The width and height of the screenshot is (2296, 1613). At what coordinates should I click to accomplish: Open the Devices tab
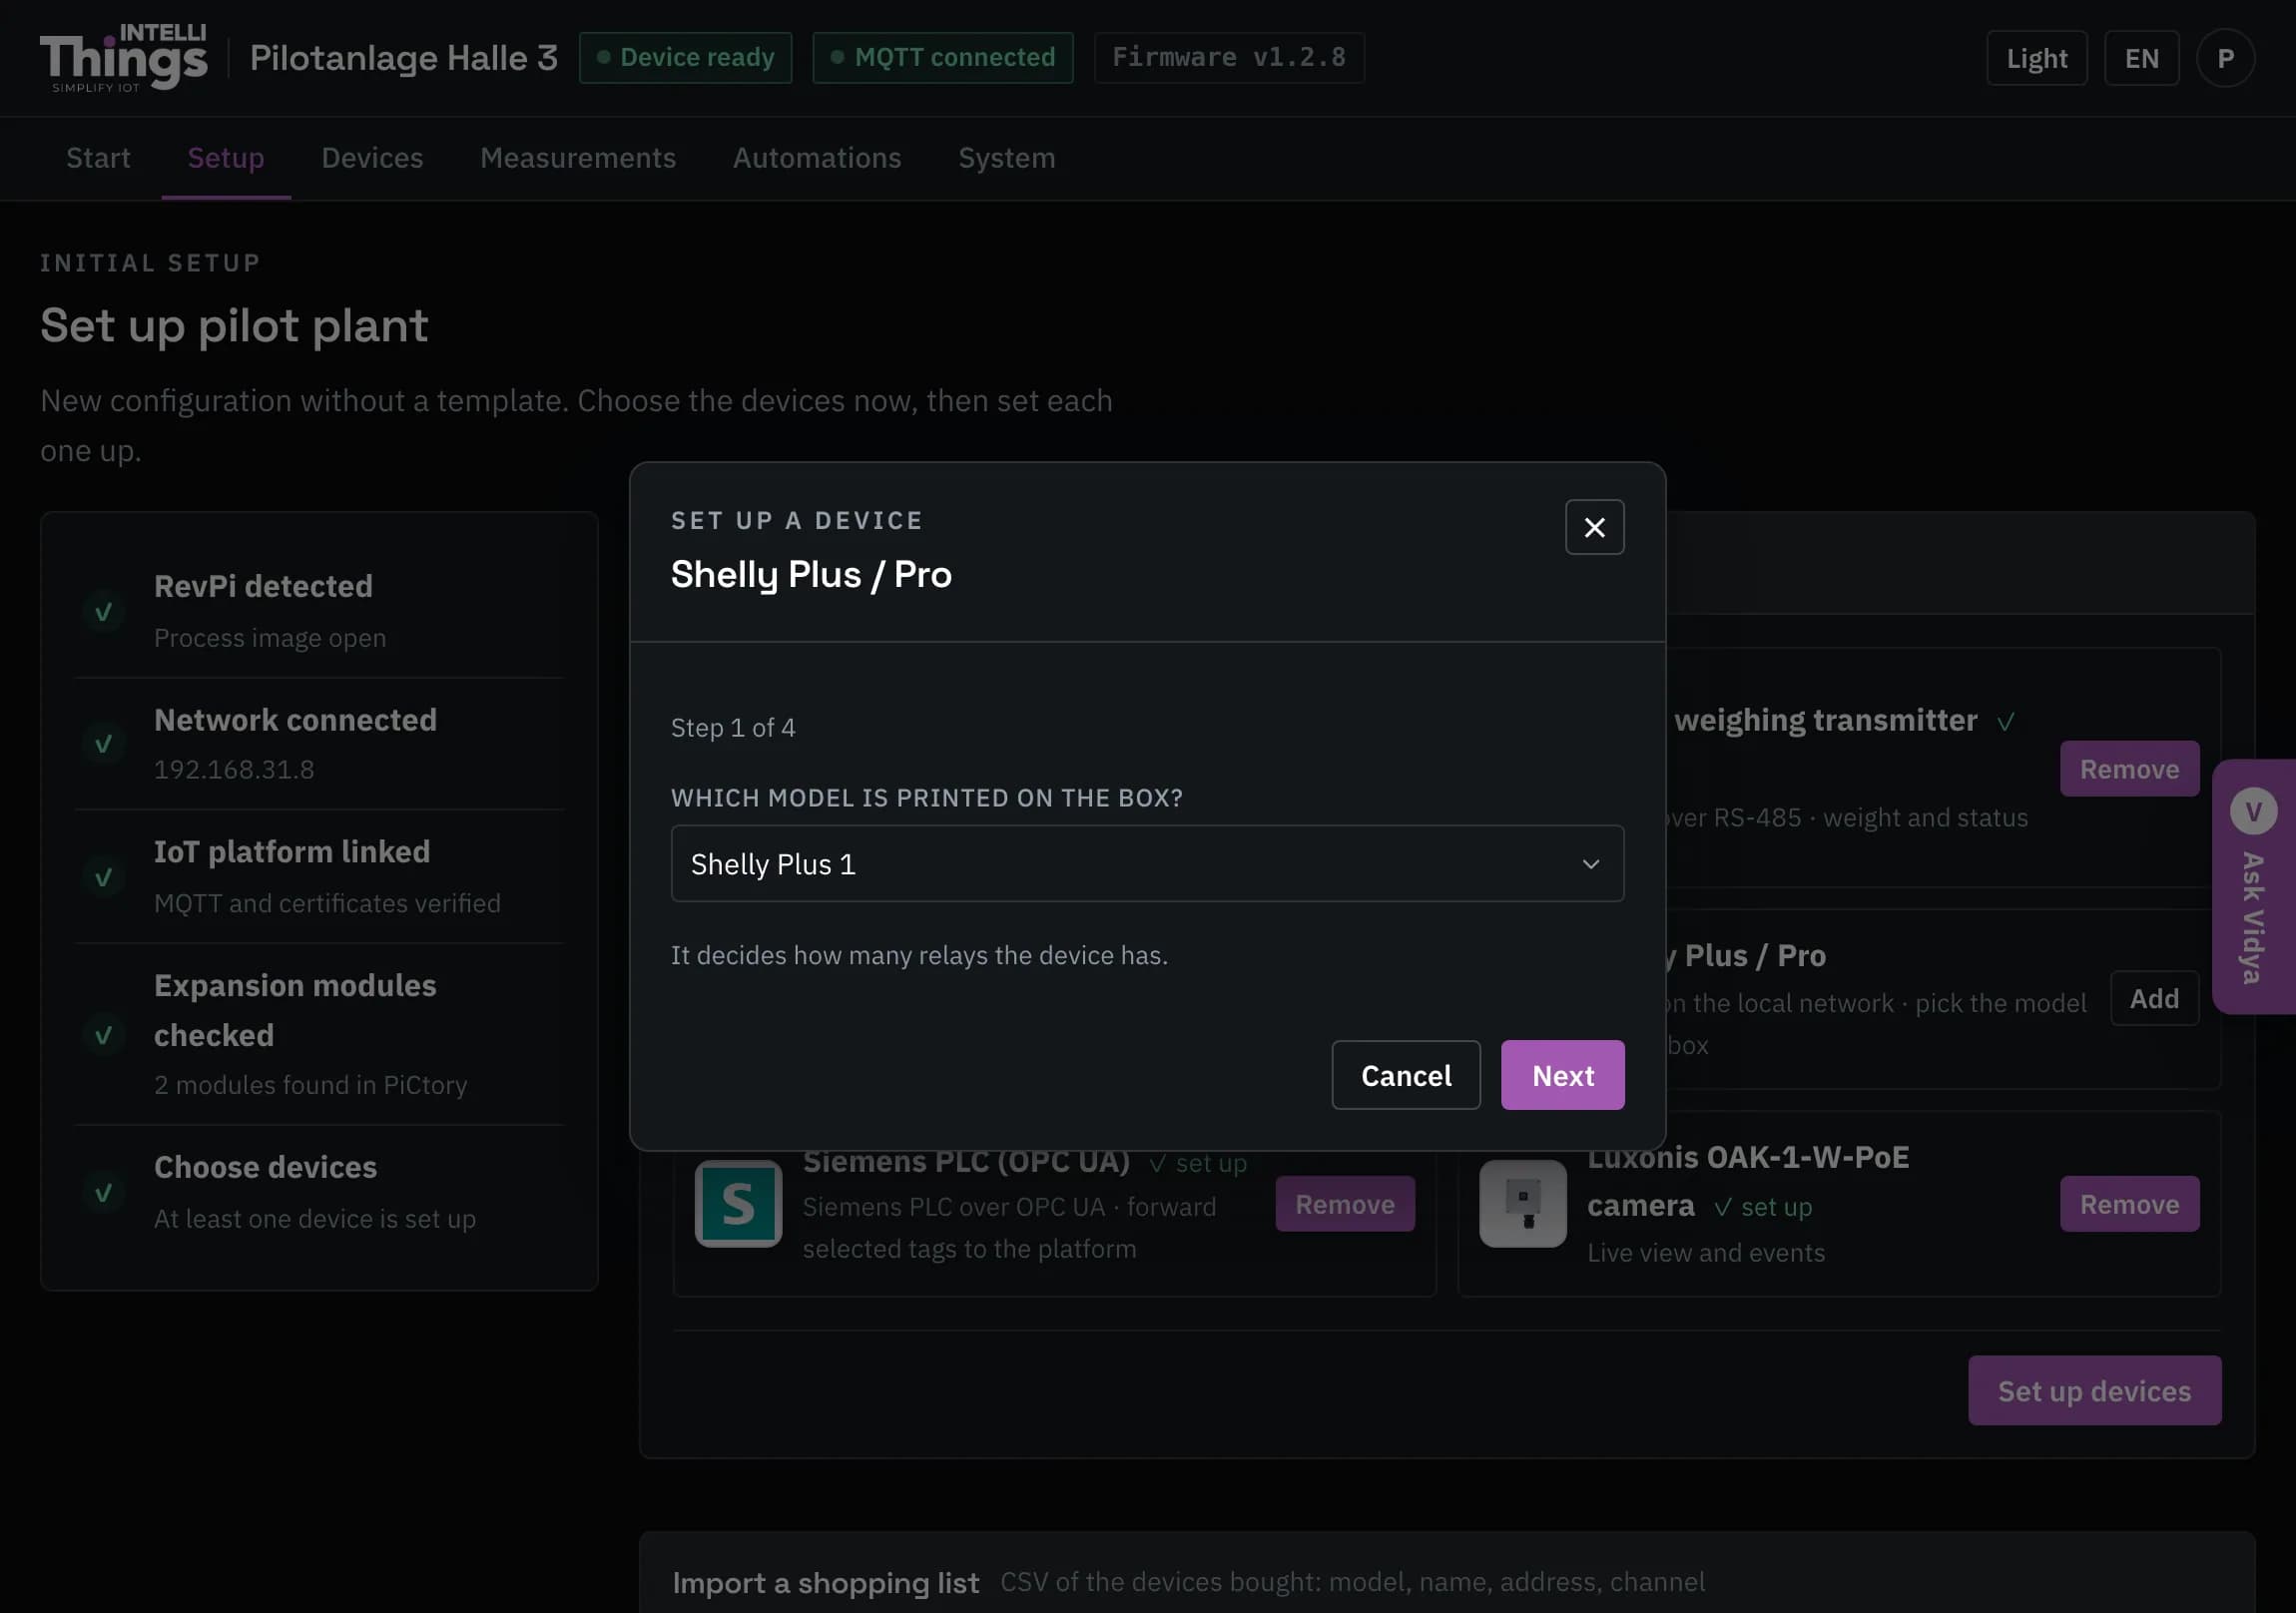[372, 158]
